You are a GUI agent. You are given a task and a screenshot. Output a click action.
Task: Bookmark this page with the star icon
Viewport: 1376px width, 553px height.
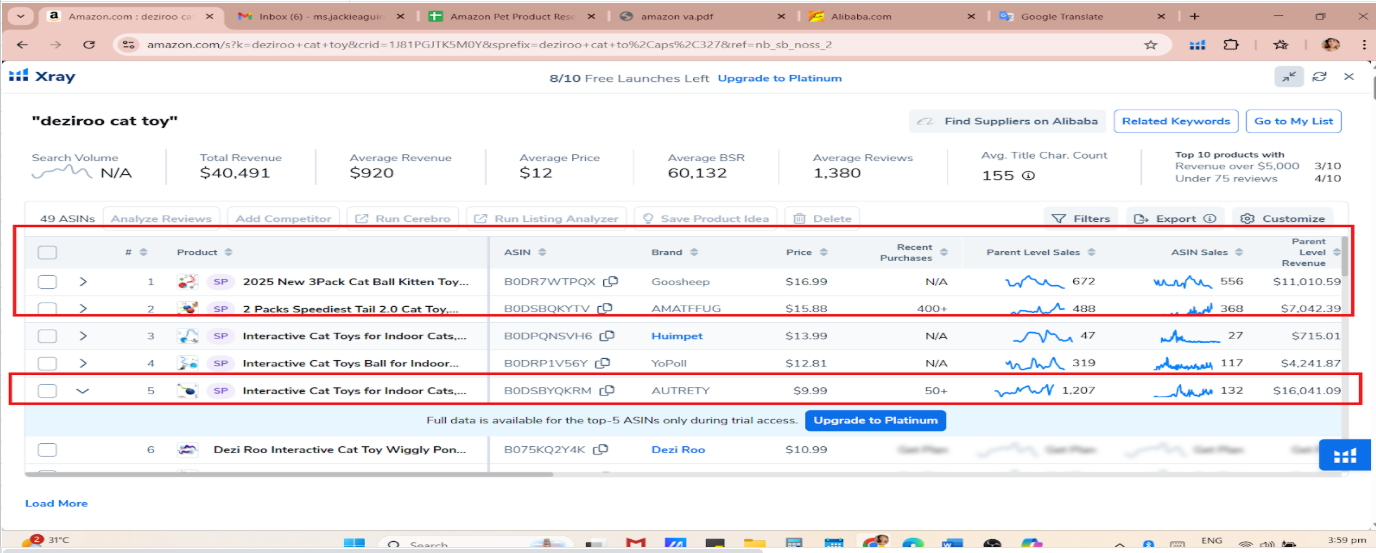pos(1151,45)
